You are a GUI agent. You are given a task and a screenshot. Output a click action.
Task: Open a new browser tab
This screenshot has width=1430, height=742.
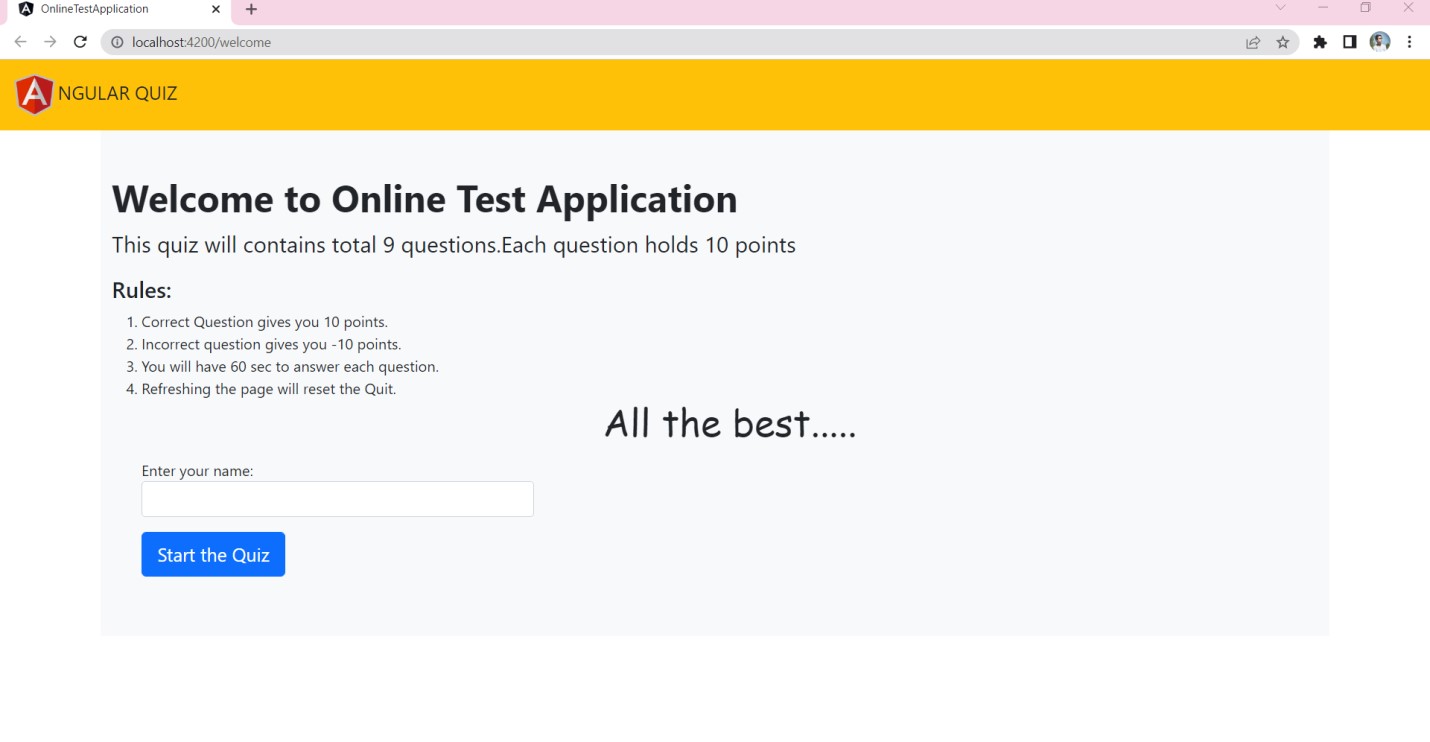(x=251, y=9)
